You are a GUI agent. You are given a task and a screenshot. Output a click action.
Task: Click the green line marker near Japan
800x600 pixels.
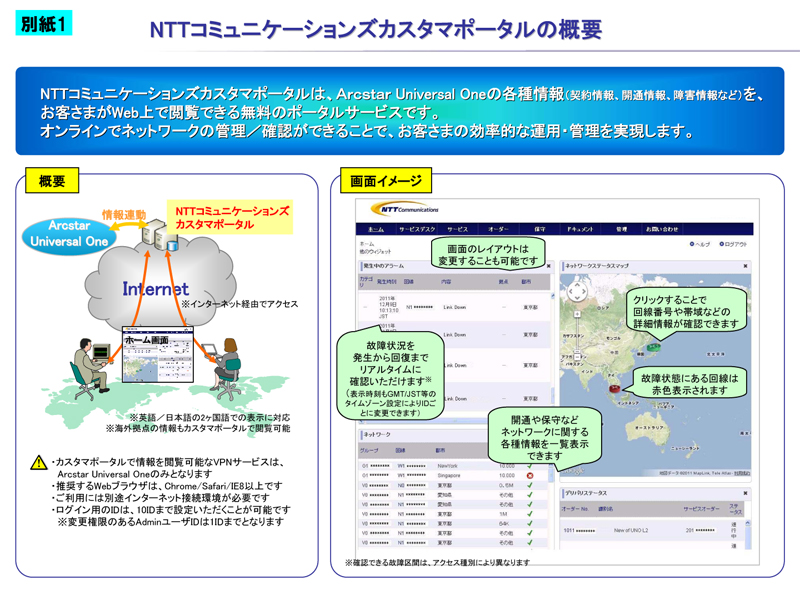tap(653, 347)
